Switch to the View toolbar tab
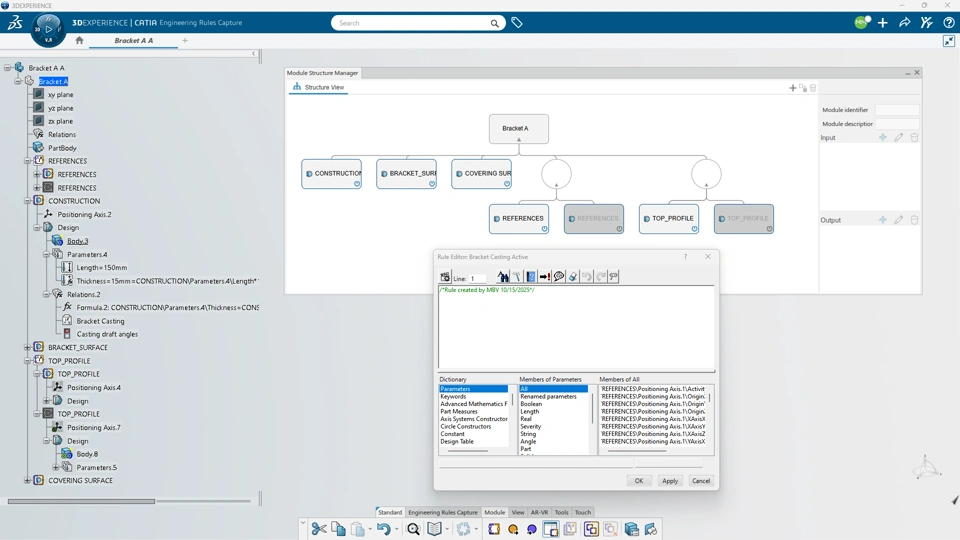The height and width of the screenshot is (540, 960). tap(518, 512)
